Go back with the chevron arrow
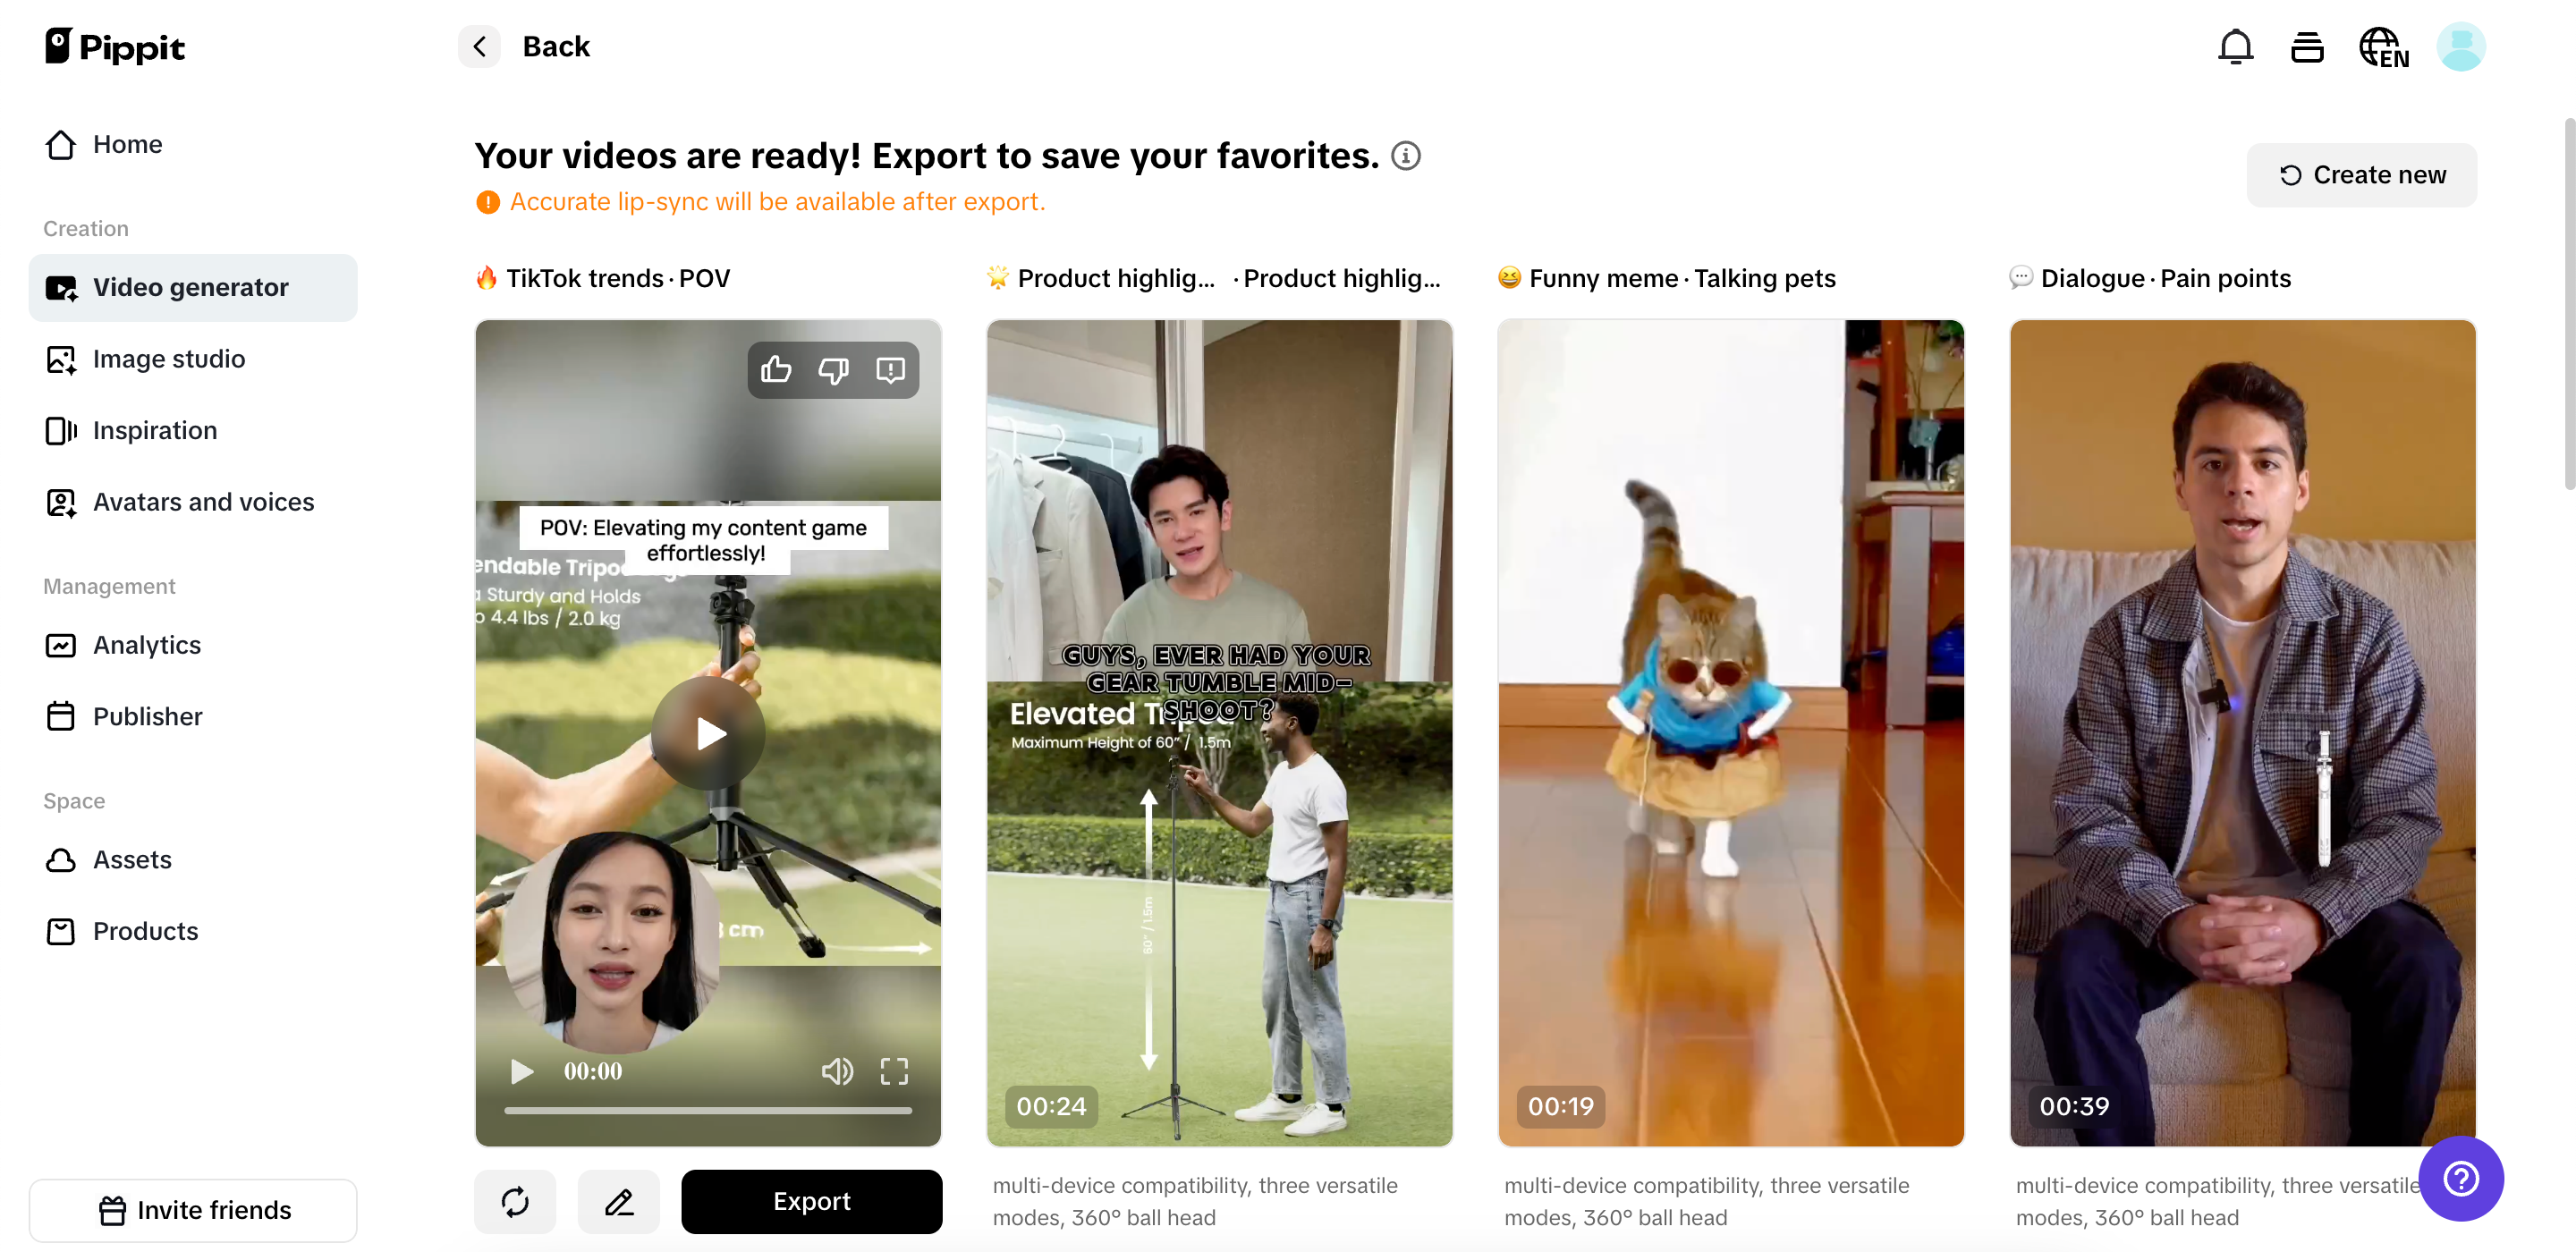The height and width of the screenshot is (1252, 2576). pyautogui.click(x=480, y=47)
